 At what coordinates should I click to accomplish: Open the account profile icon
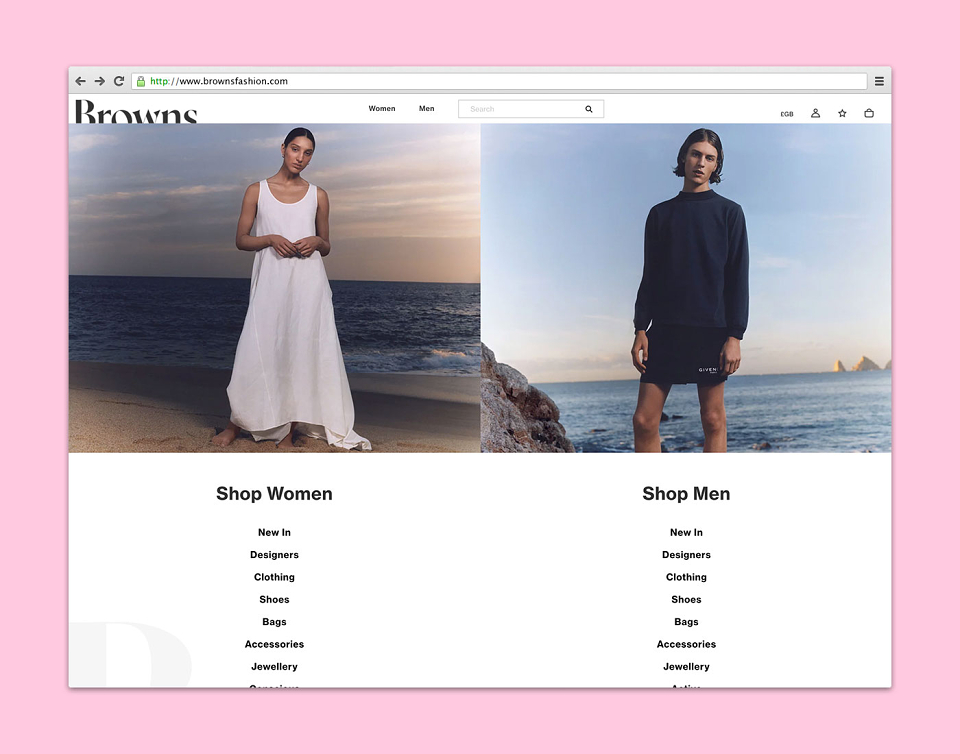816,113
